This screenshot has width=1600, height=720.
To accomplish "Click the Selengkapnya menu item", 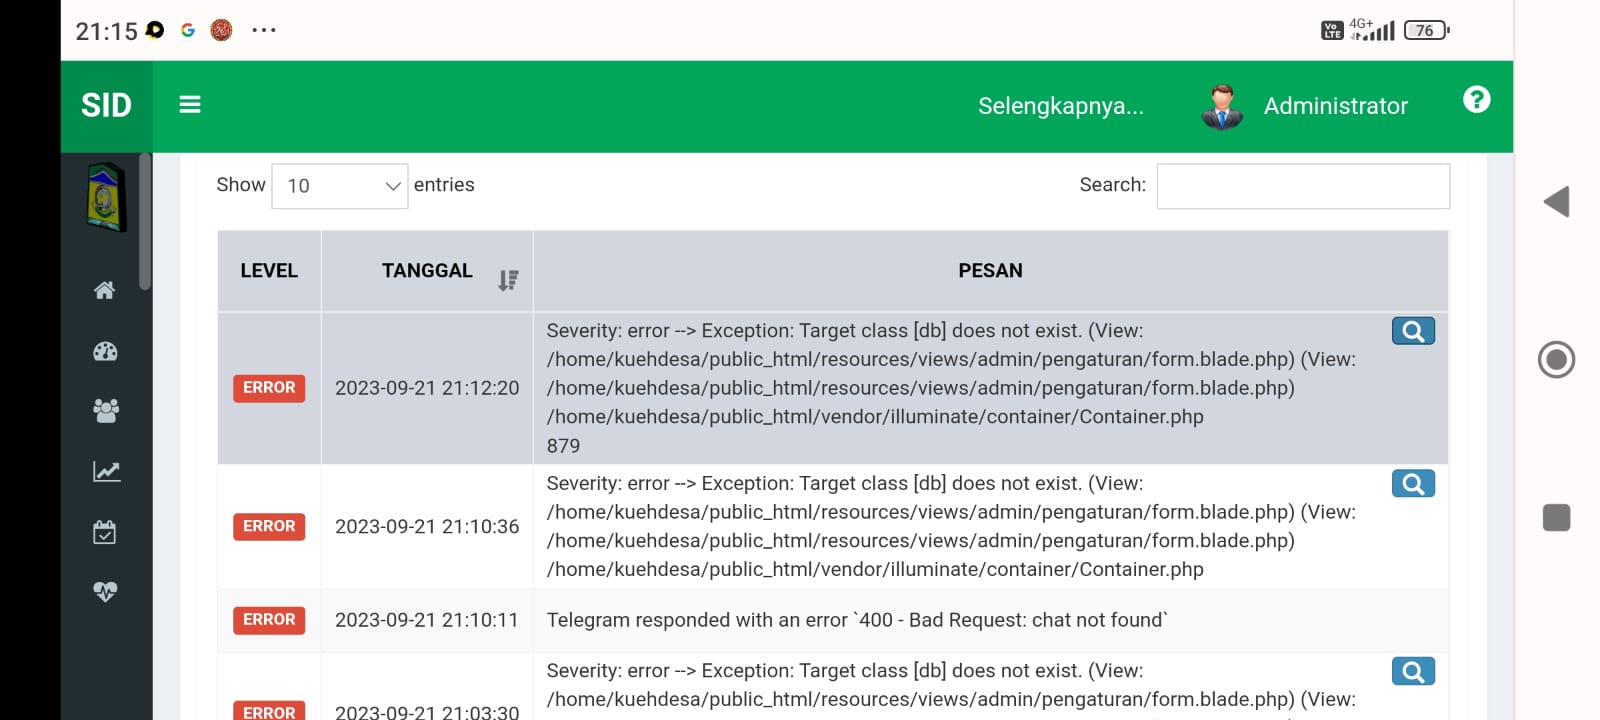I will point(1062,106).
